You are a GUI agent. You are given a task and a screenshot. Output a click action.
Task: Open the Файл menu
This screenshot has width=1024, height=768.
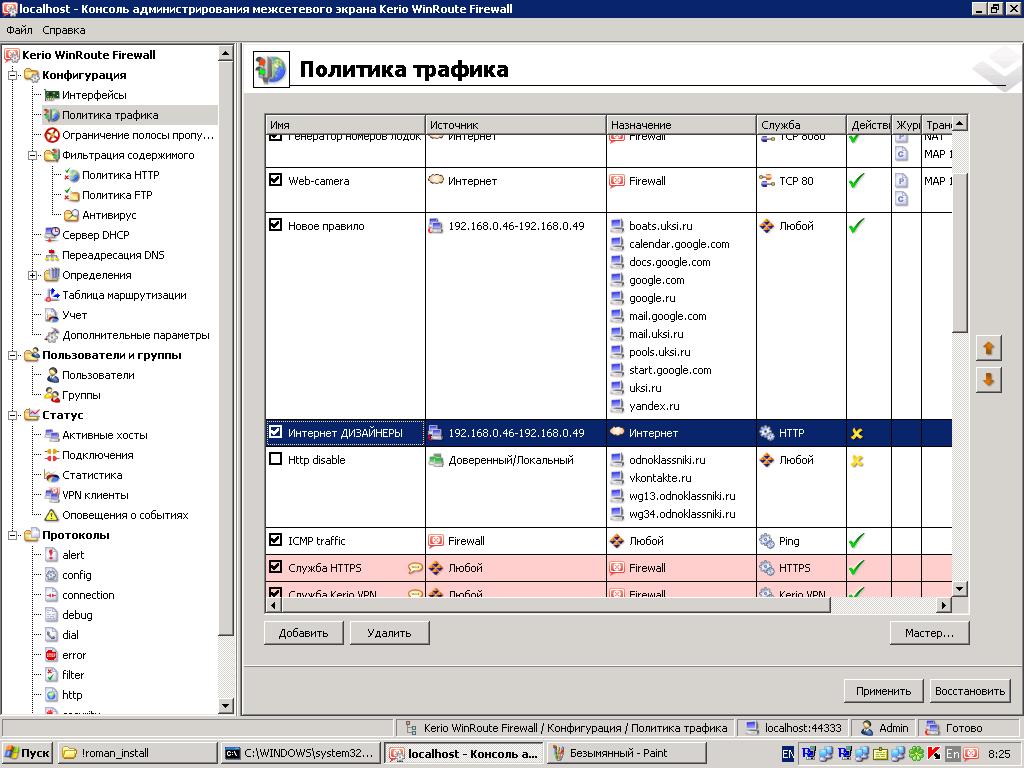click(x=19, y=30)
